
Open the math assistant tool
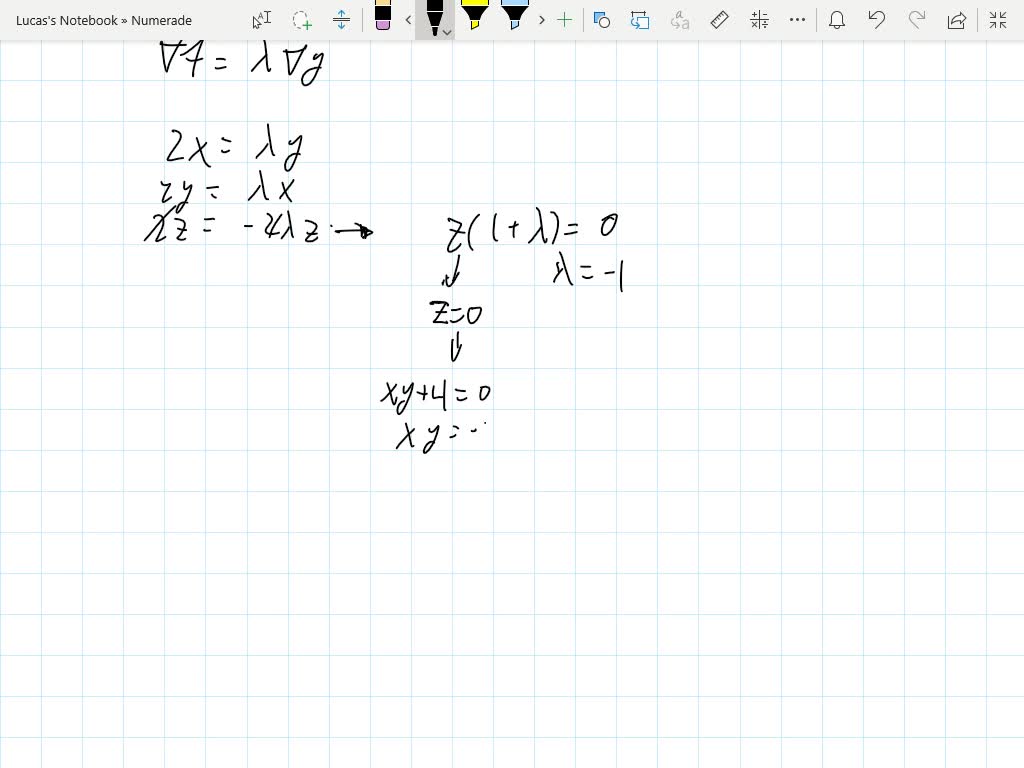tap(758, 20)
